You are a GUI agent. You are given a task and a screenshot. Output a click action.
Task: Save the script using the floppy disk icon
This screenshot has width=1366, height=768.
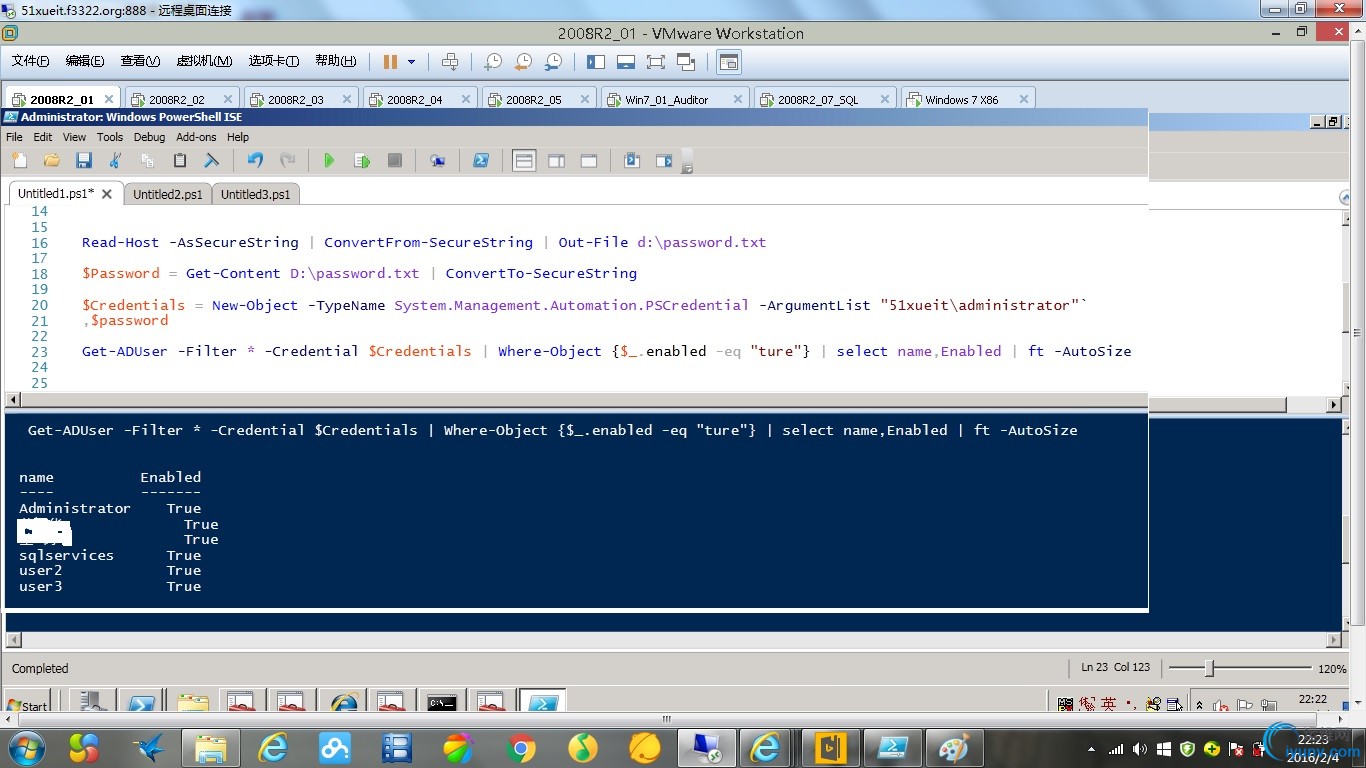click(x=84, y=161)
